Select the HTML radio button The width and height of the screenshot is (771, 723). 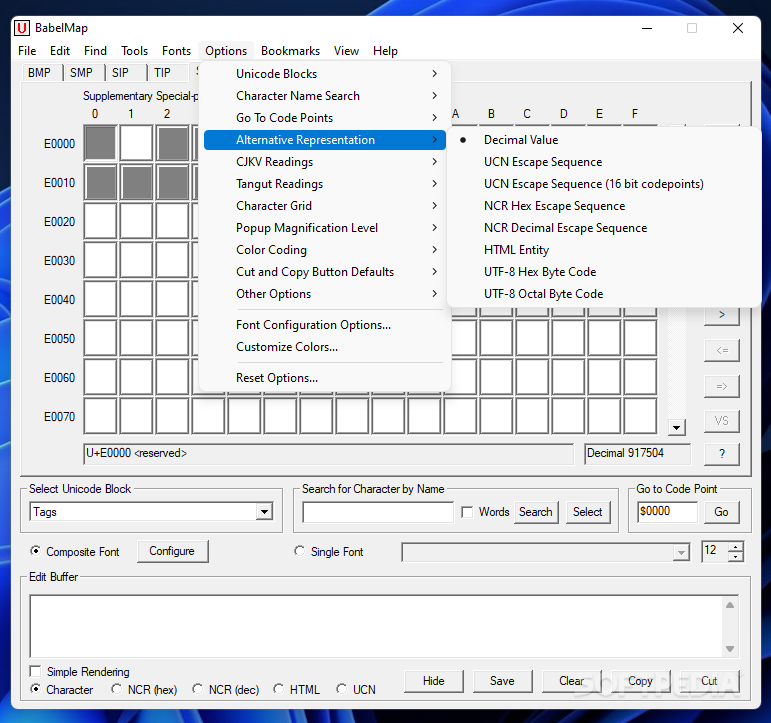[279, 689]
